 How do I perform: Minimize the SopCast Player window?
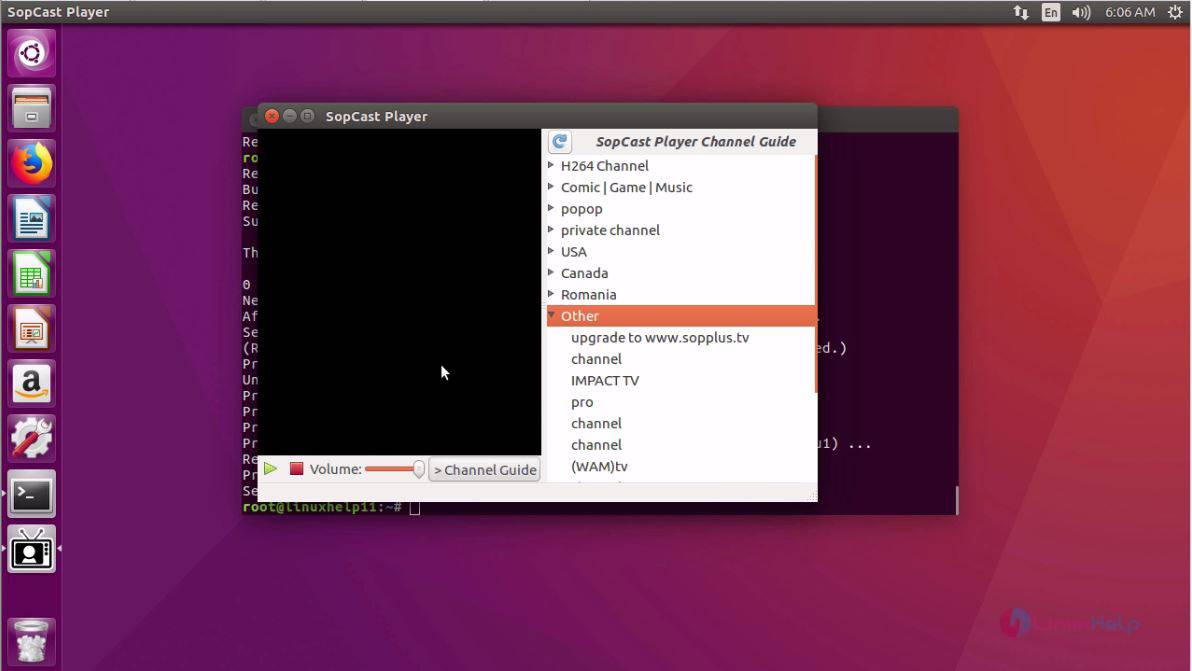pyautogui.click(x=290, y=116)
